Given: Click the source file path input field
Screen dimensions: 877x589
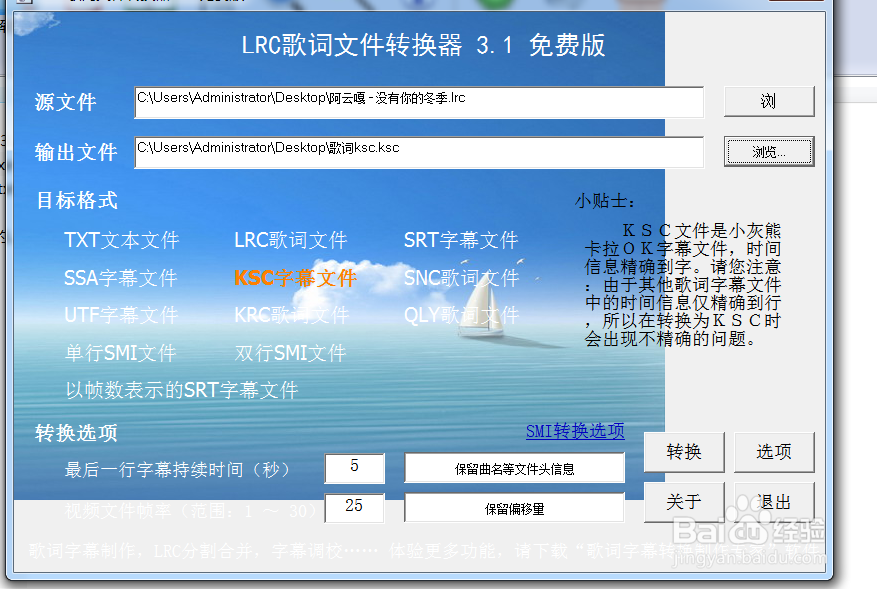Looking at the screenshot, I should point(419,102).
